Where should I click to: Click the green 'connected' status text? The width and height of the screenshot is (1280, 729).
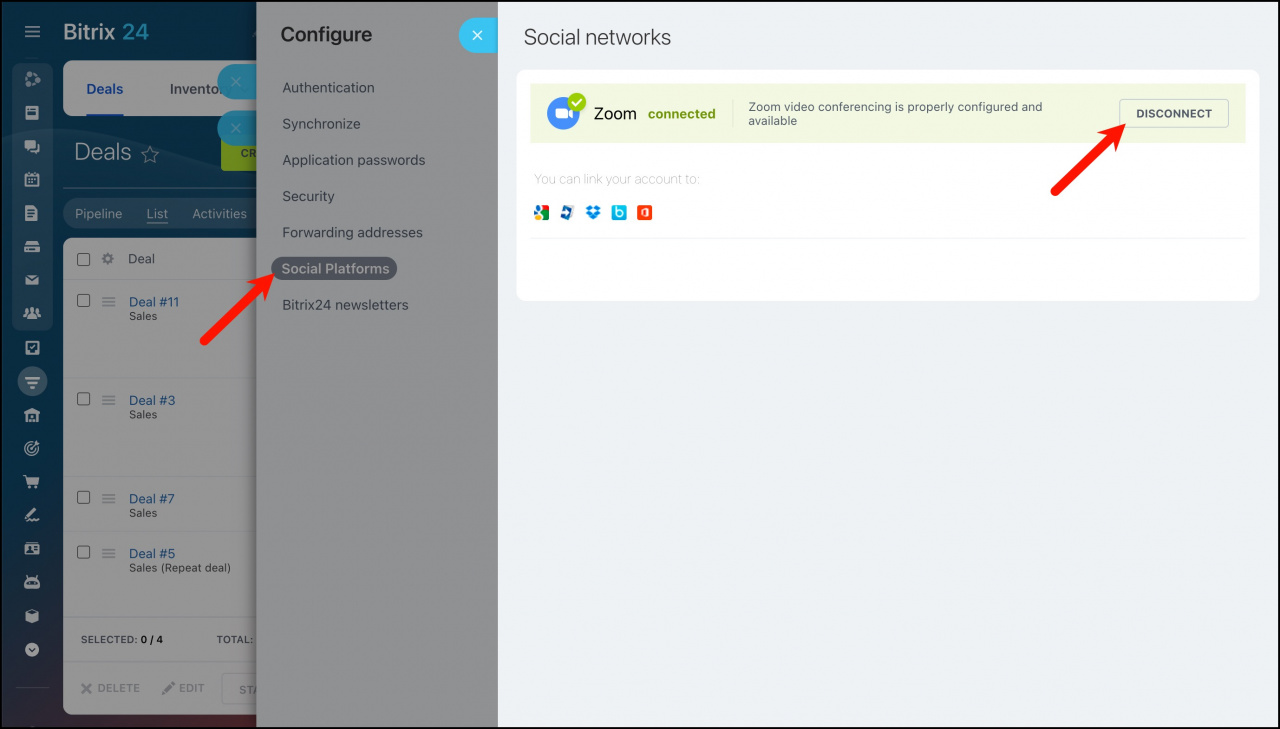pyautogui.click(x=681, y=114)
